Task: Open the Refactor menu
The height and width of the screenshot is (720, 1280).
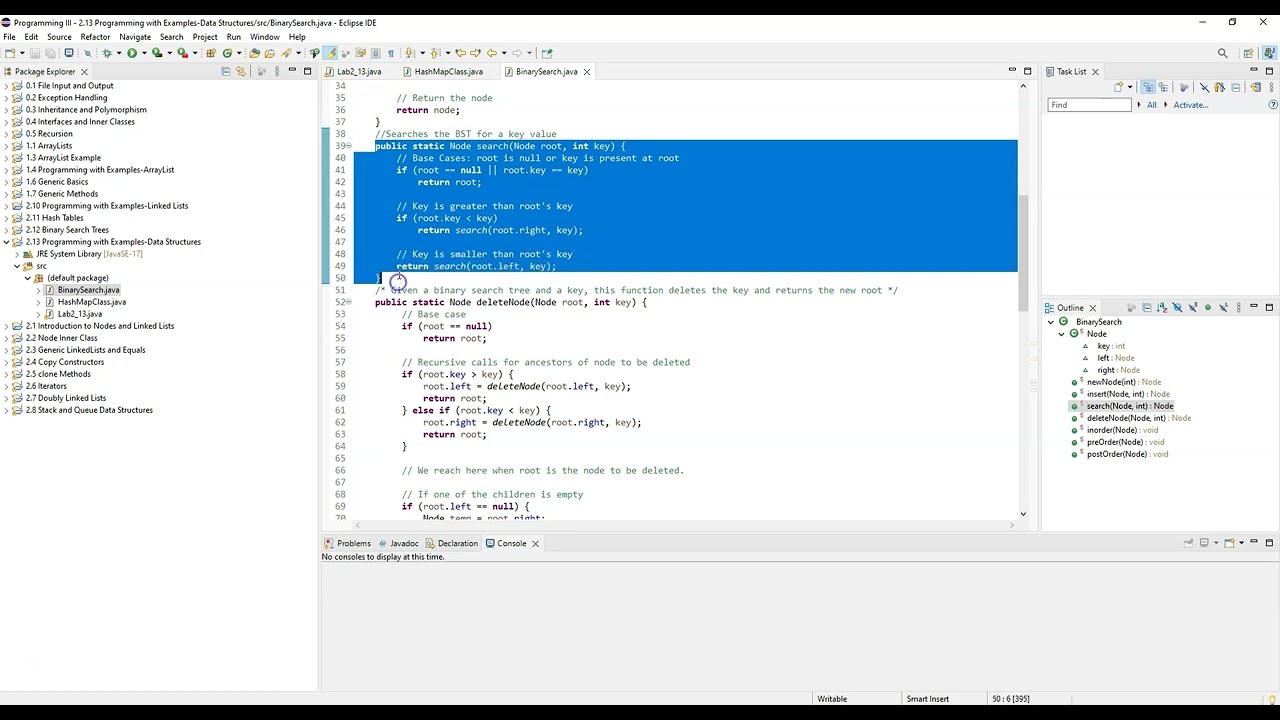Action: 95,37
